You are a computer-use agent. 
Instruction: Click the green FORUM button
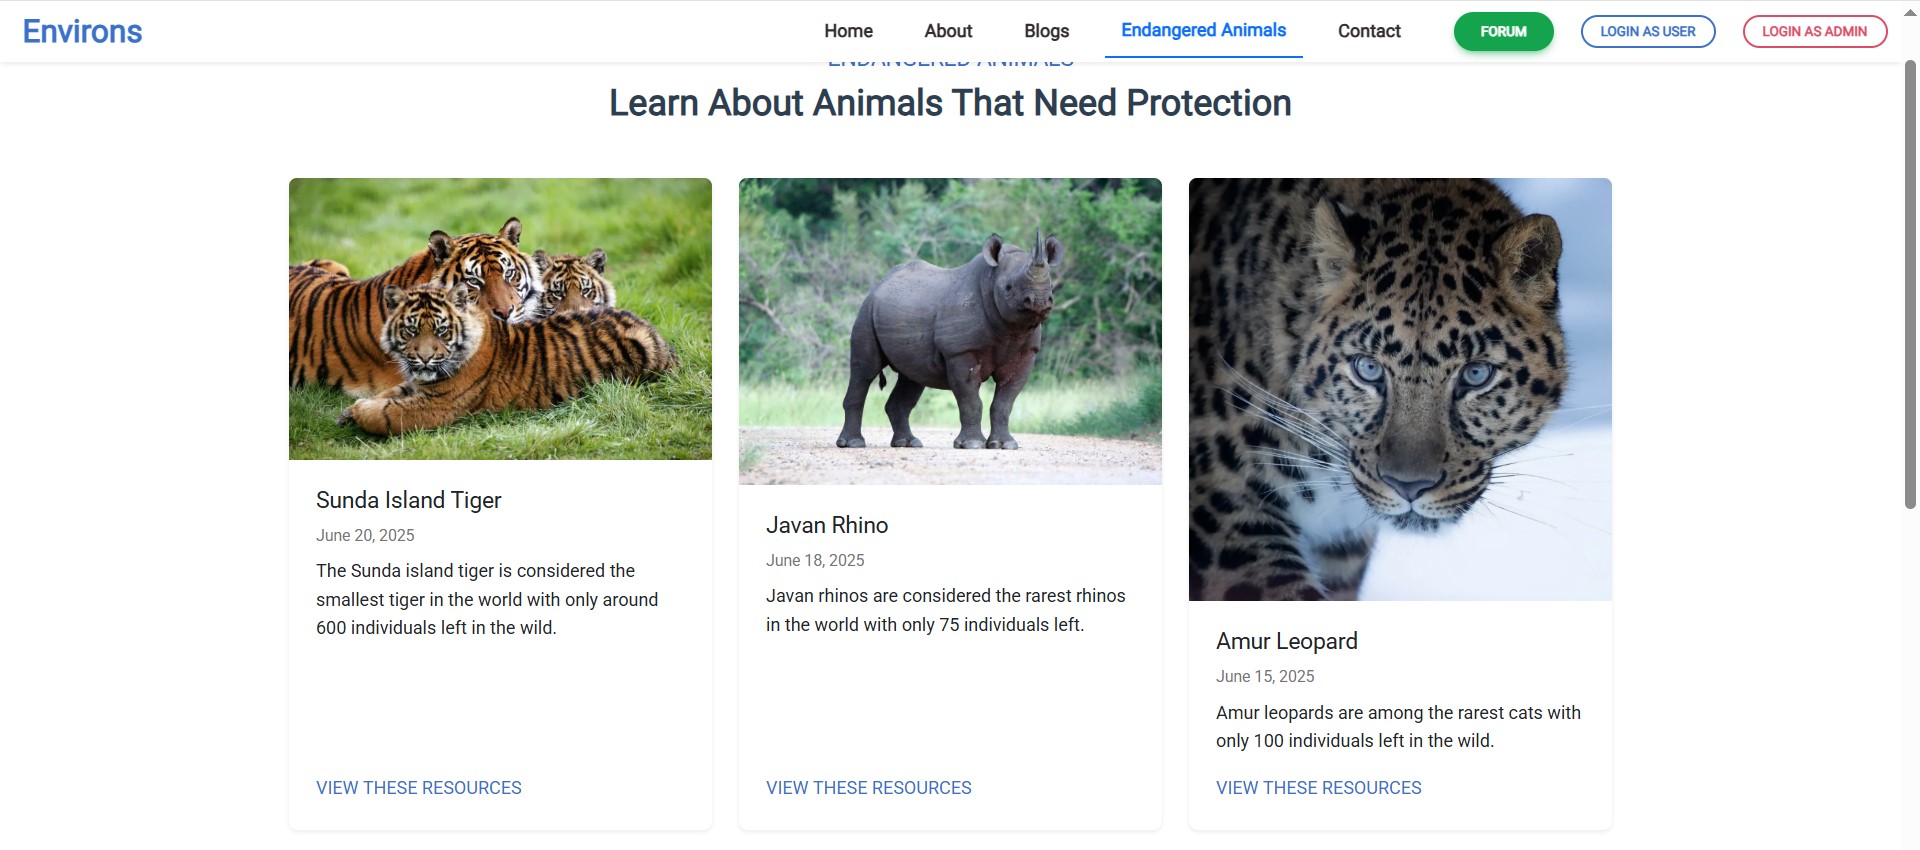1502,31
